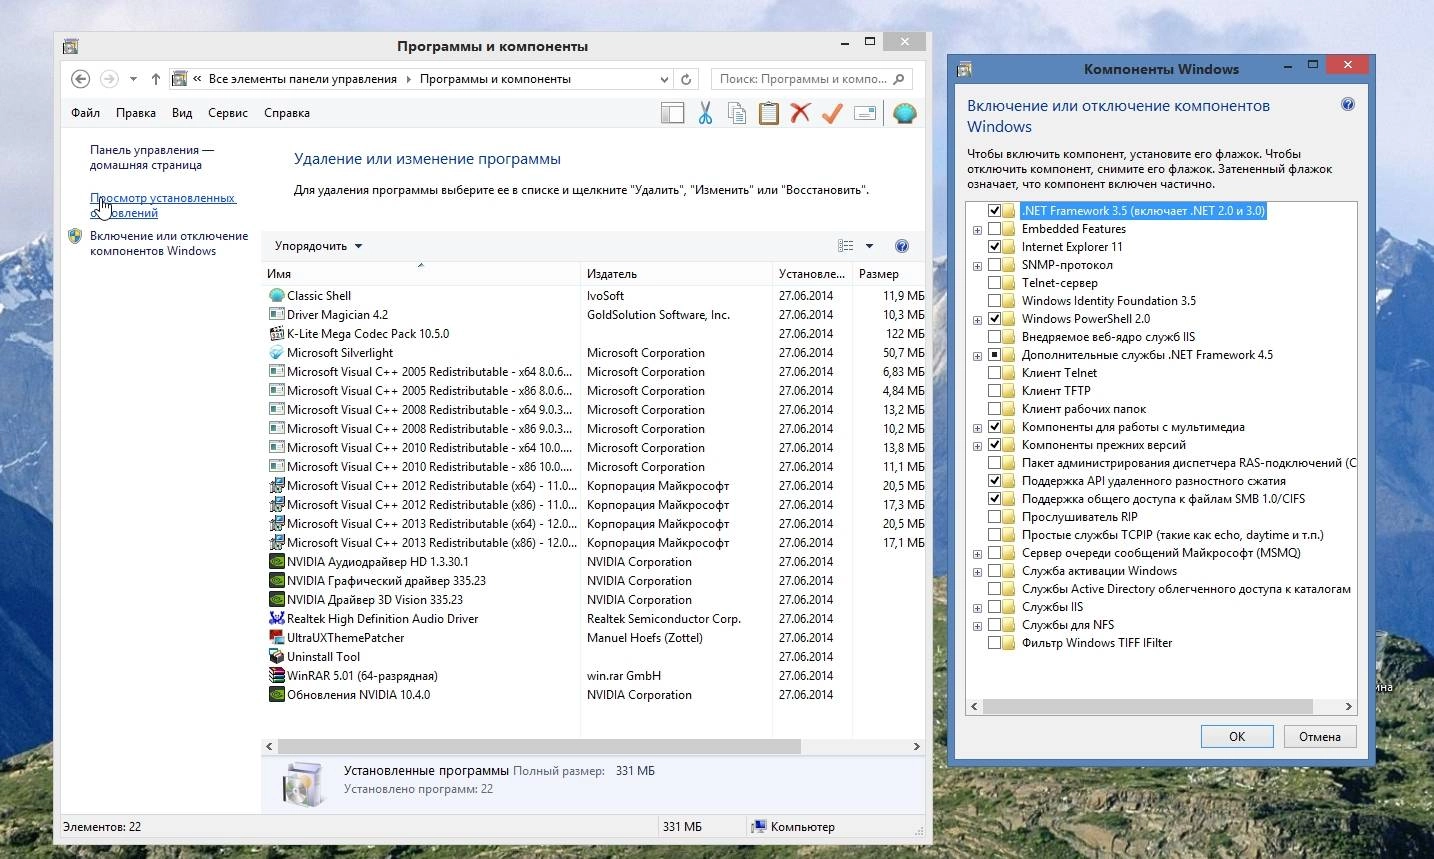Image resolution: width=1434 pixels, height=859 pixels.
Task: Open the Правка menu
Action: pyautogui.click(x=135, y=113)
